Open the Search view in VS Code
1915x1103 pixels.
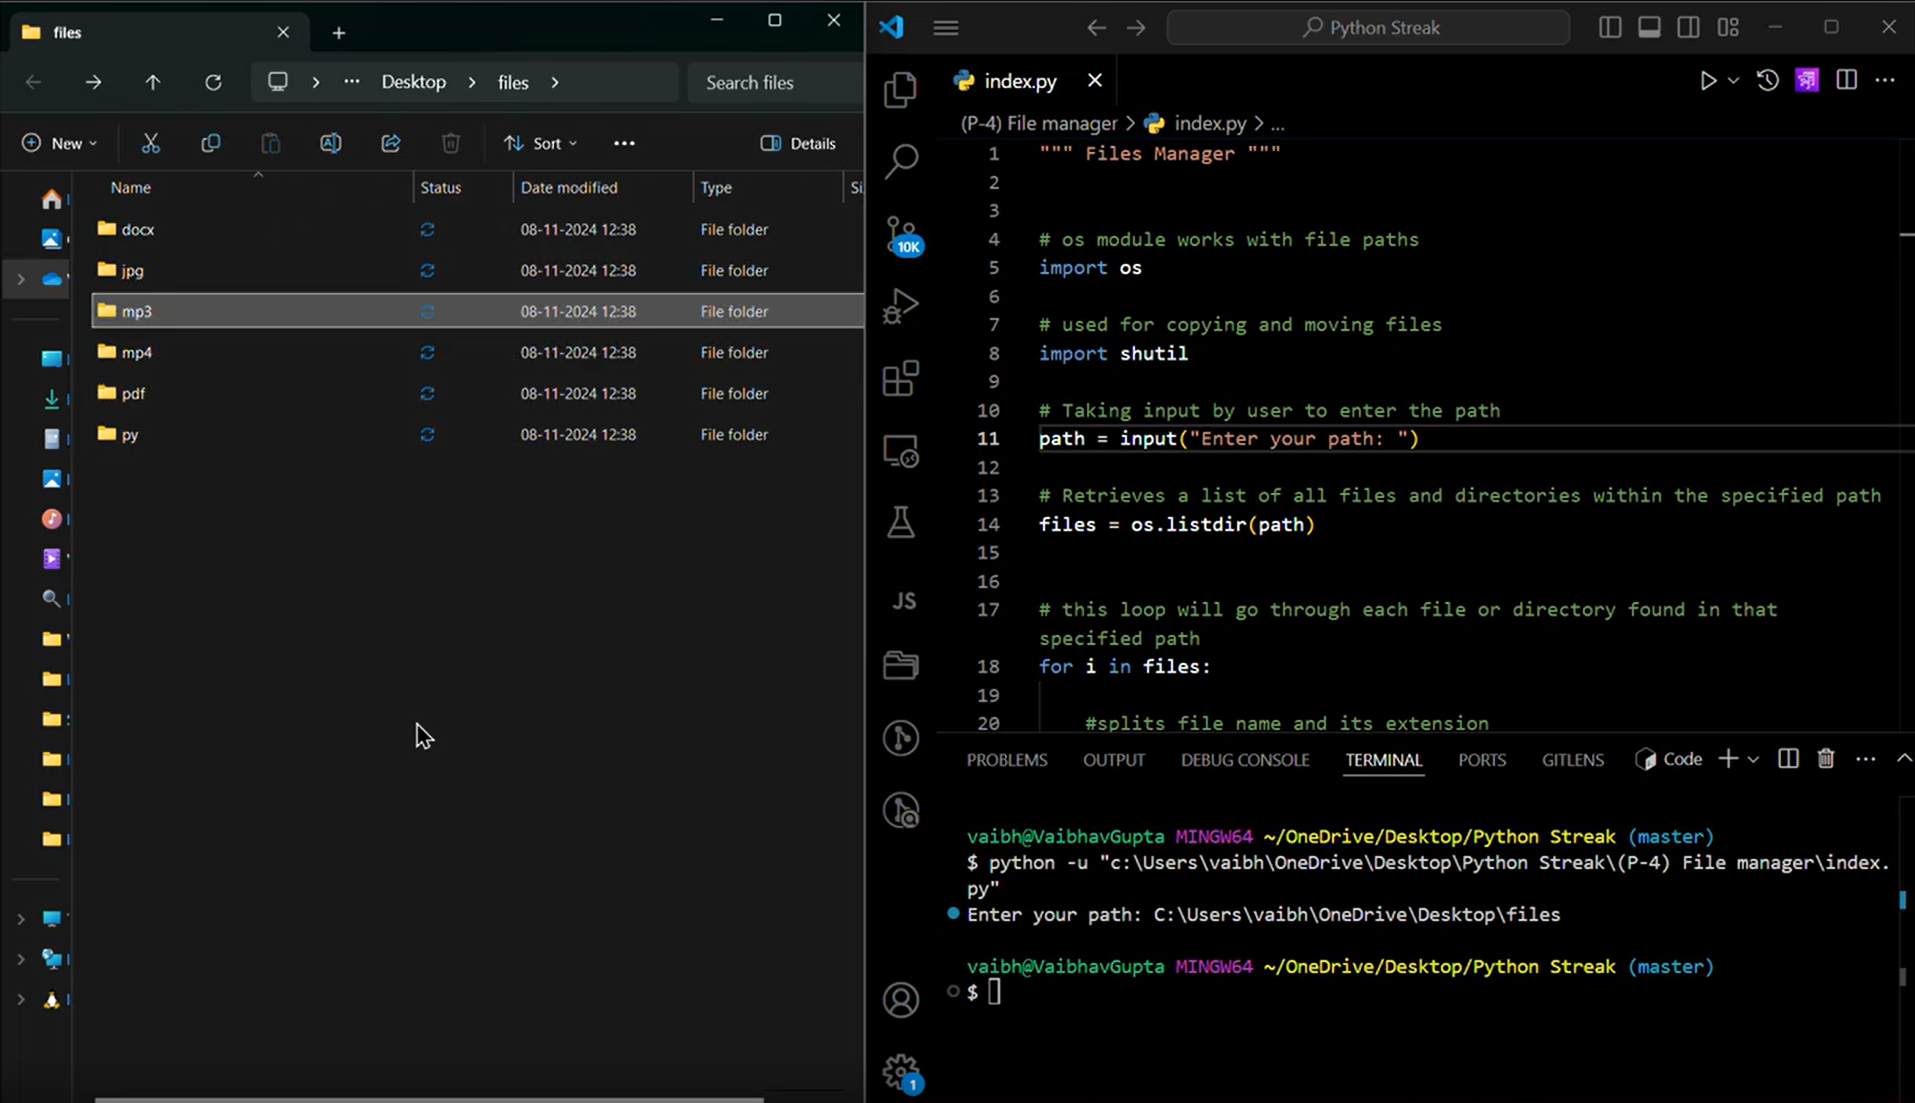(901, 161)
